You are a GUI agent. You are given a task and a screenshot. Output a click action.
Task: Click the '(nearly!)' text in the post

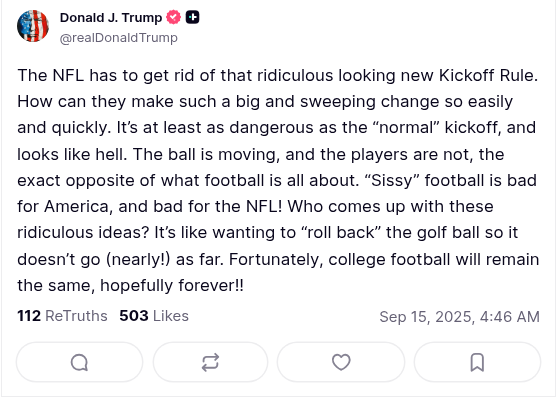pyautogui.click(x=138, y=259)
